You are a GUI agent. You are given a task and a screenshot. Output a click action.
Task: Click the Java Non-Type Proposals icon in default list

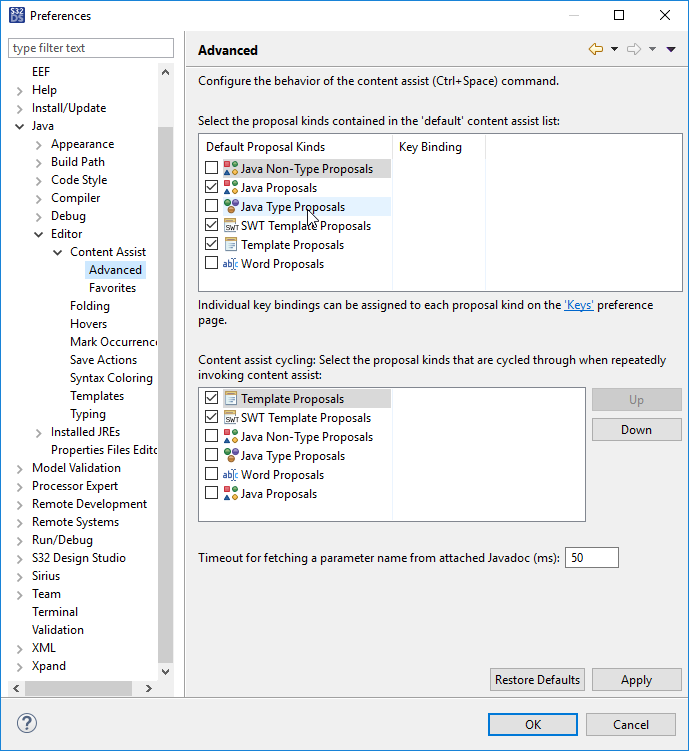point(230,169)
